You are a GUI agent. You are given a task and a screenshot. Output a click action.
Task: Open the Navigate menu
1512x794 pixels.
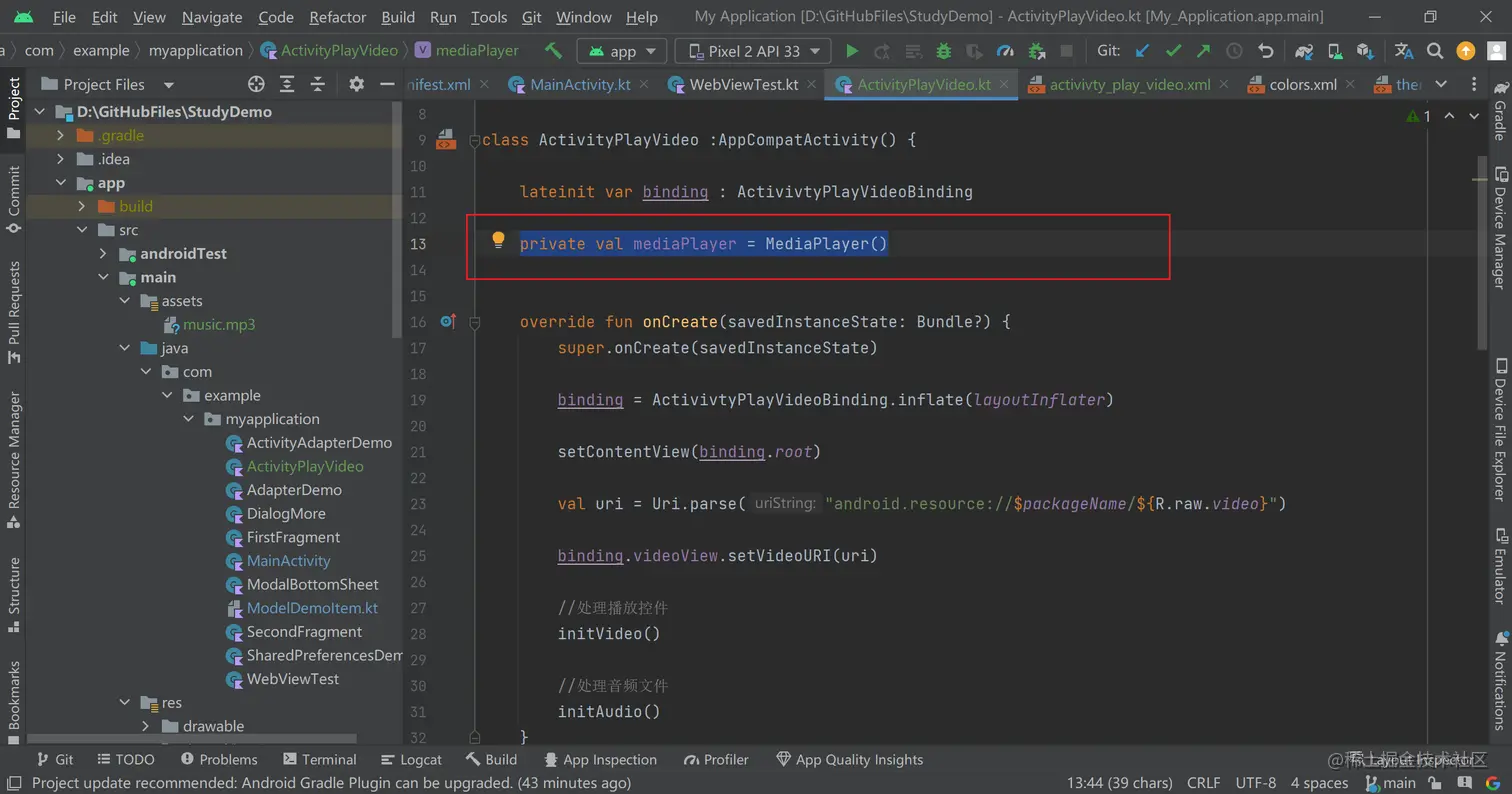[x=212, y=17]
